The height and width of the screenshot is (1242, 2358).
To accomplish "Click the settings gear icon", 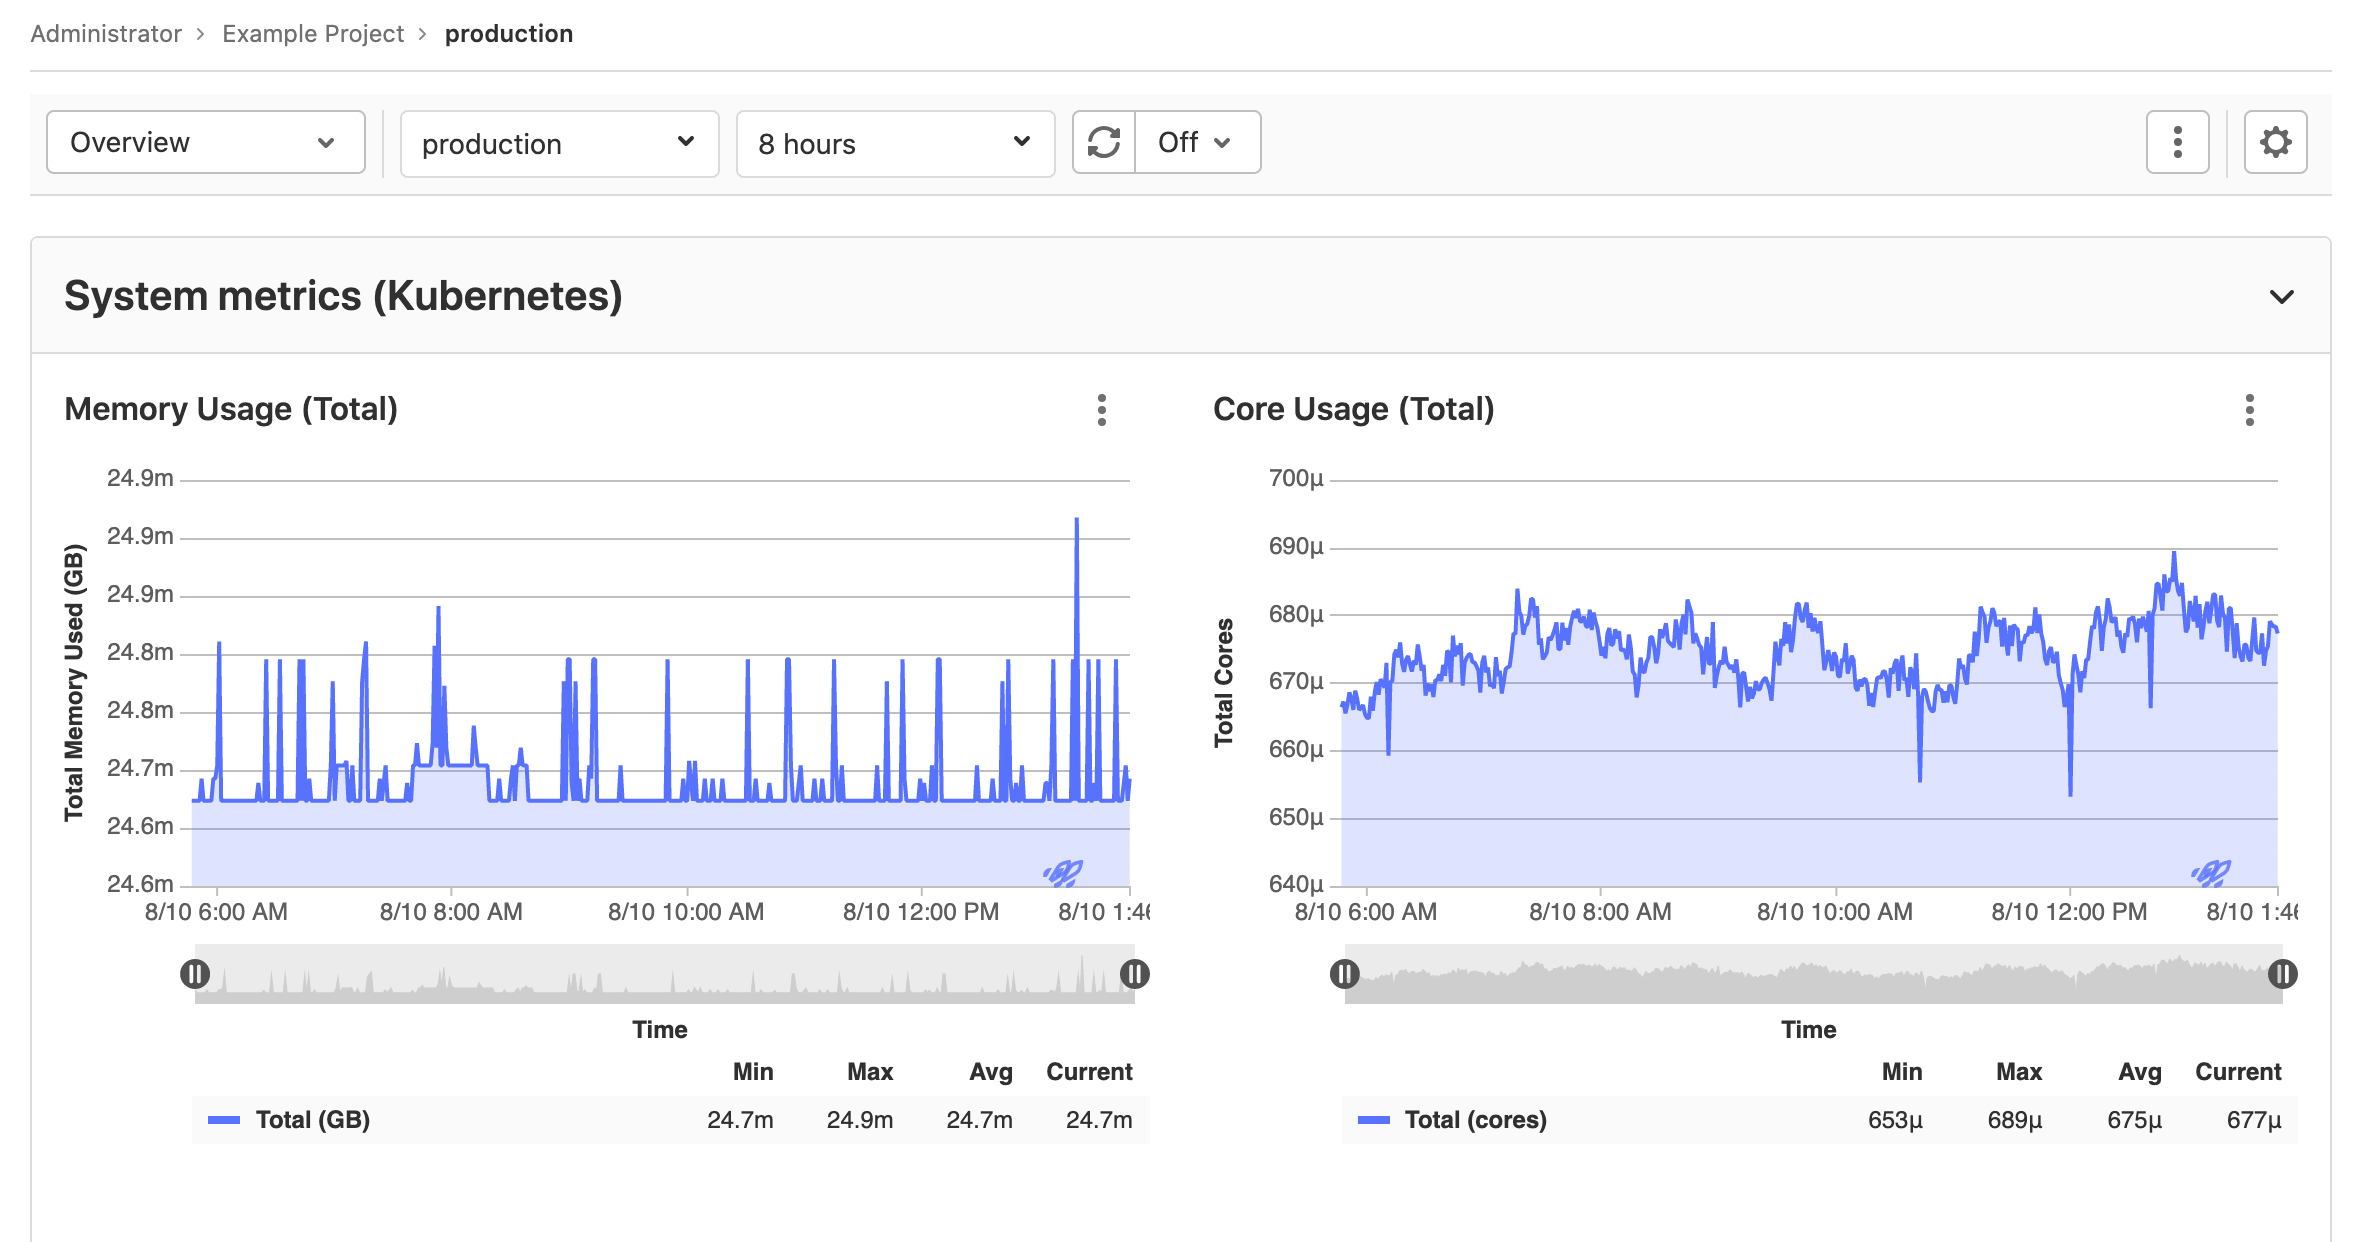I will 2275,142.
